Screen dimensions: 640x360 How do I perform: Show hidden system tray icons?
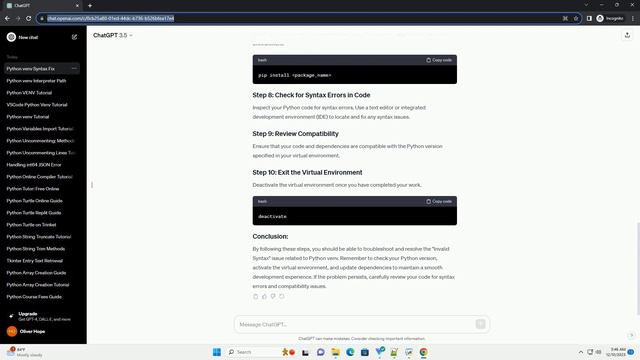(x=580, y=352)
